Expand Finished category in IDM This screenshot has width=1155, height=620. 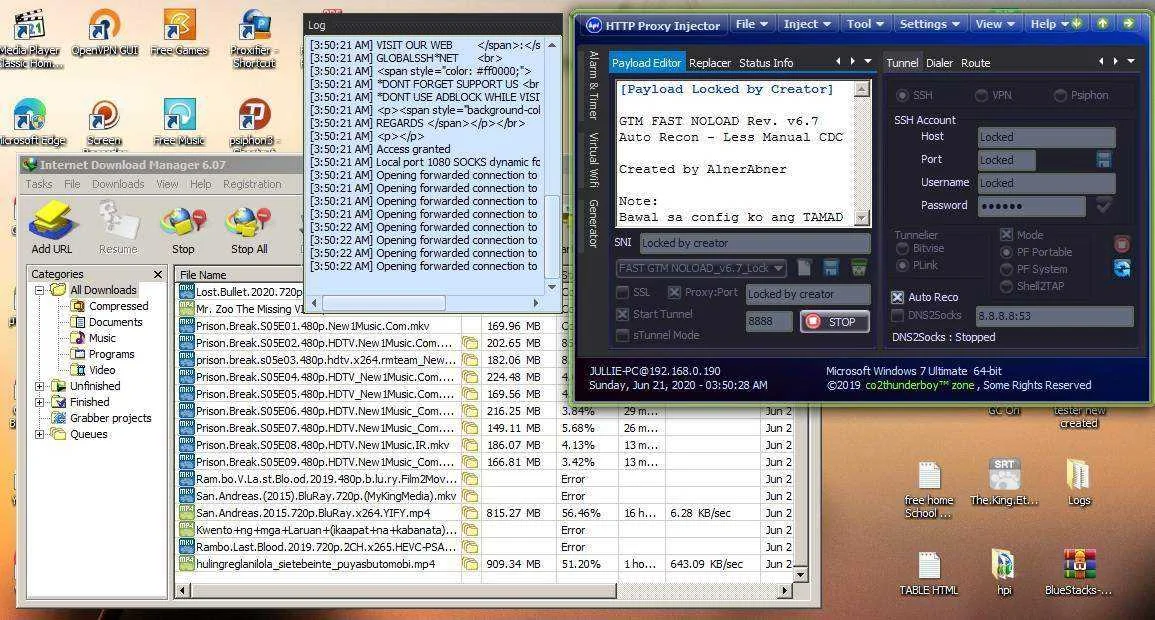pos(40,402)
